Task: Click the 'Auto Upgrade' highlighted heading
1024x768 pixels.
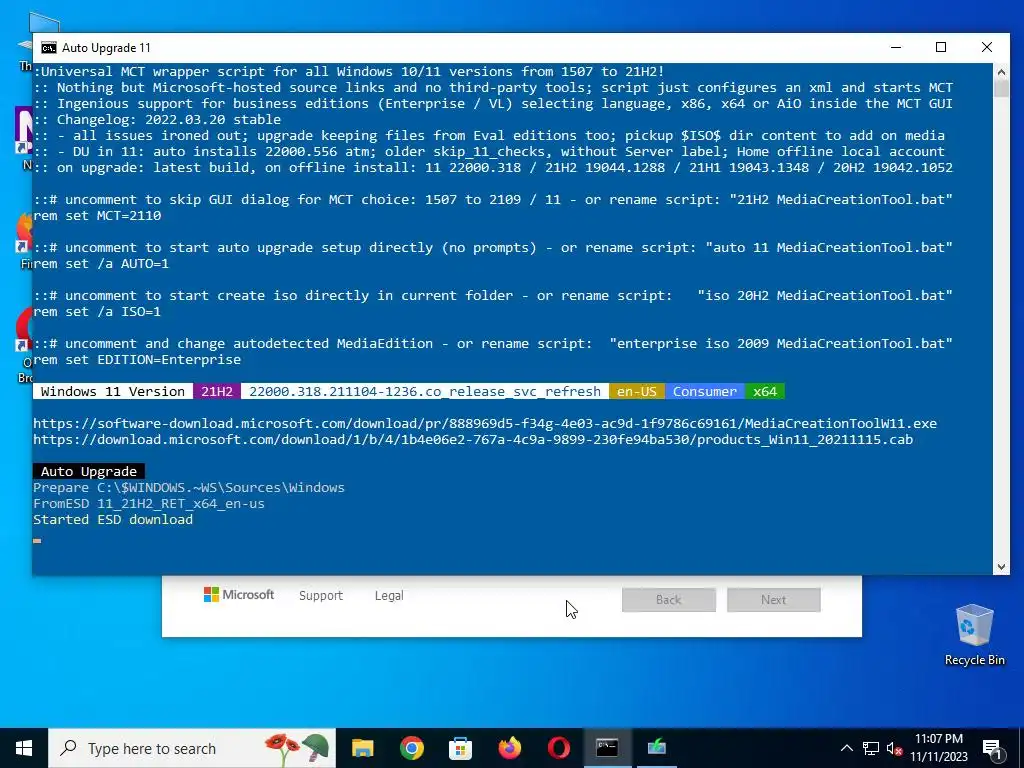Action: point(89,472)
